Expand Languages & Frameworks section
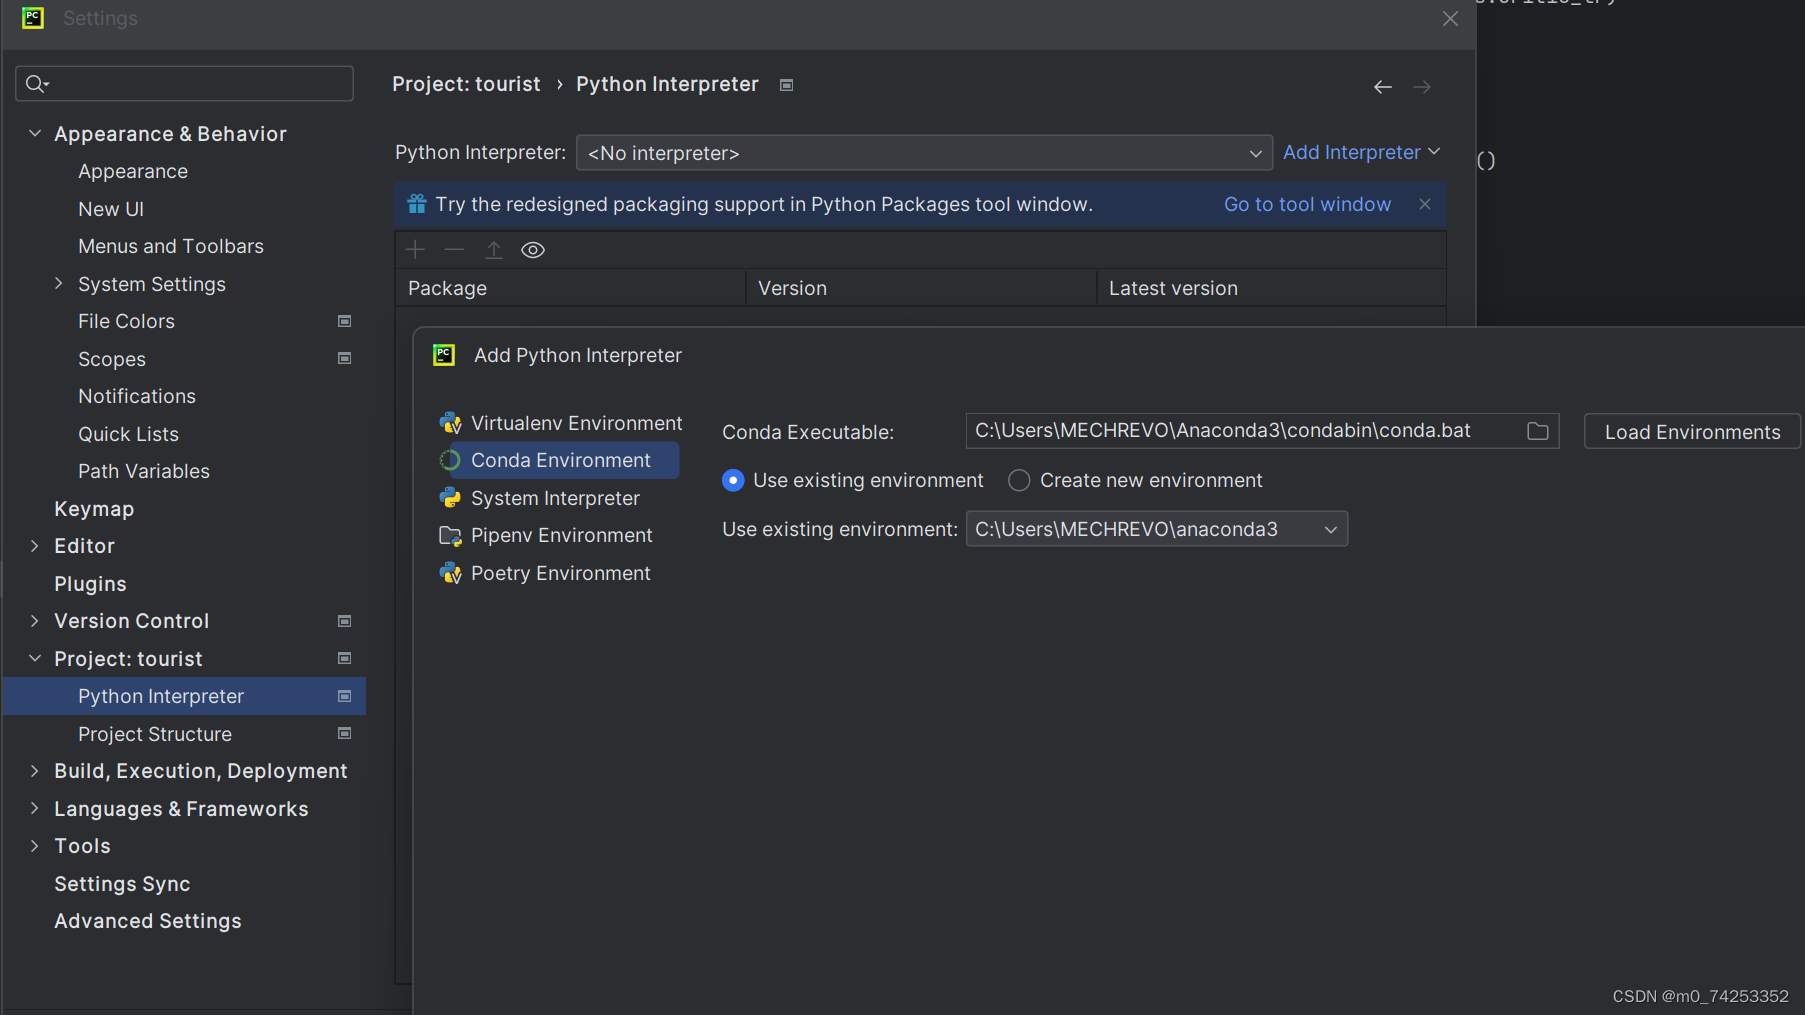Image resolution: width=1805 pixels, height=1015 pixels. pos(35,808)
